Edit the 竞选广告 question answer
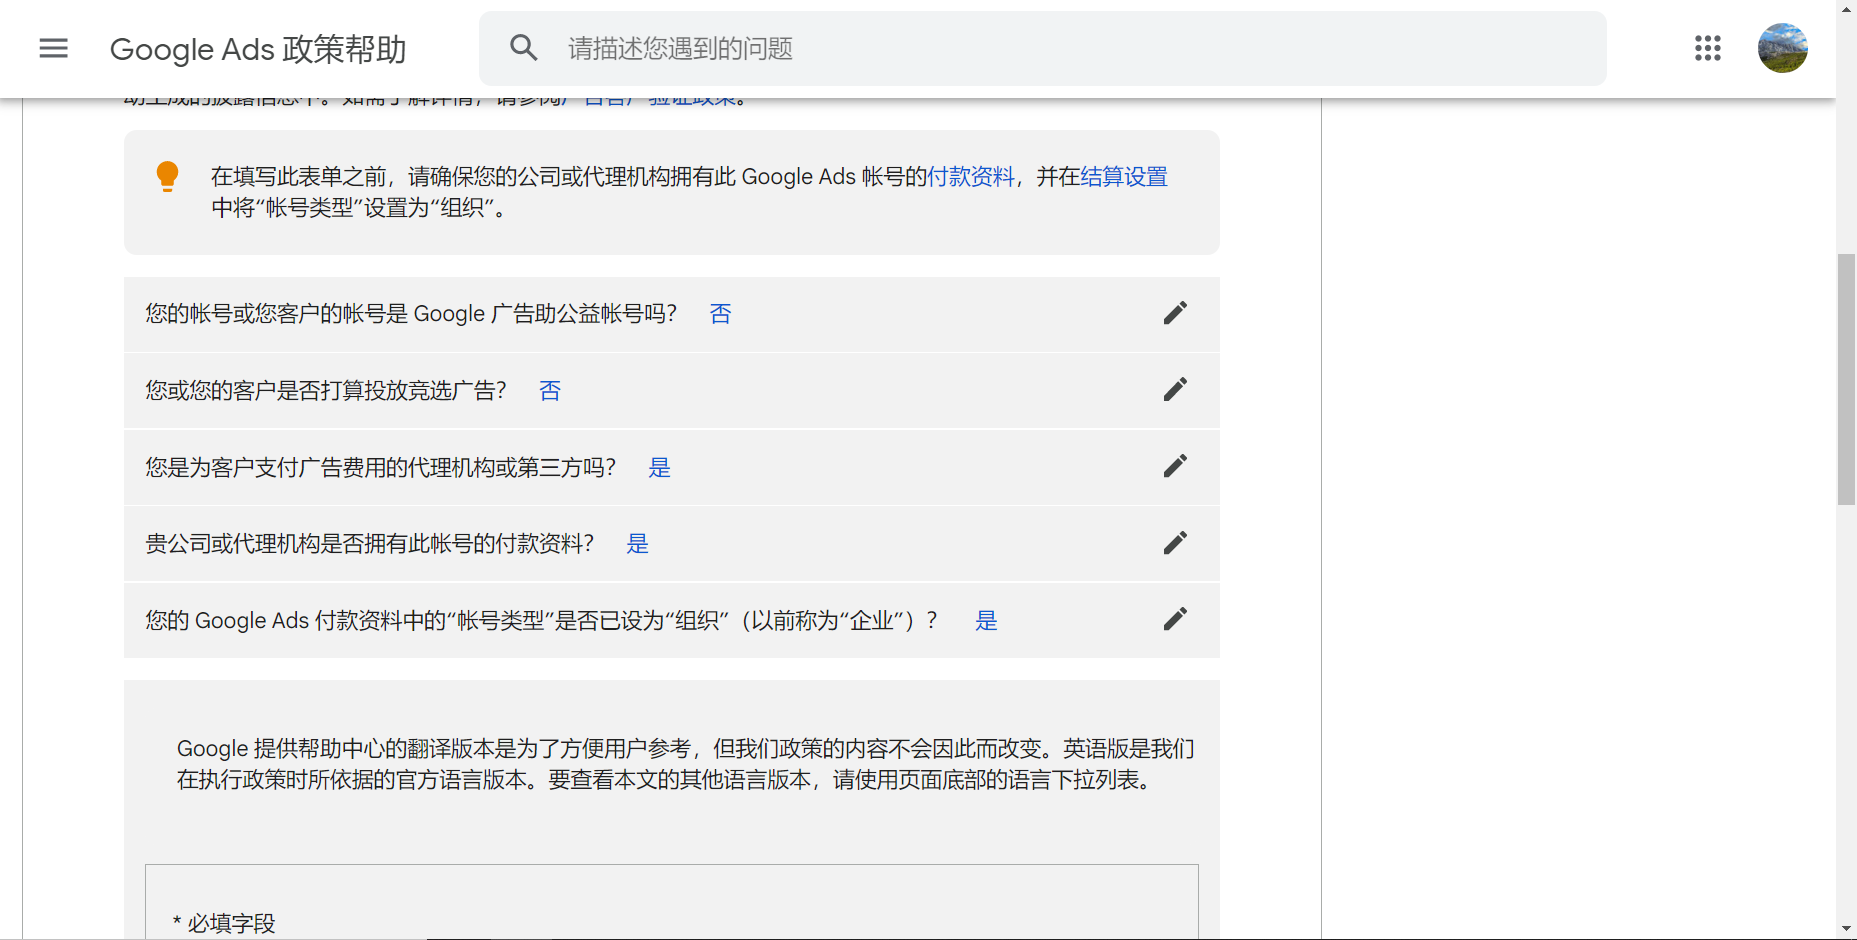This screenshot has width=1857, height=940. click(x=1175, y=390)
